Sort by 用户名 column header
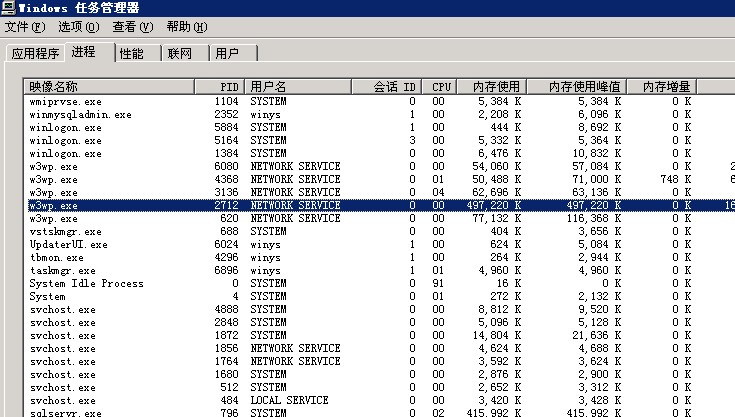 (x=298, y=87)
